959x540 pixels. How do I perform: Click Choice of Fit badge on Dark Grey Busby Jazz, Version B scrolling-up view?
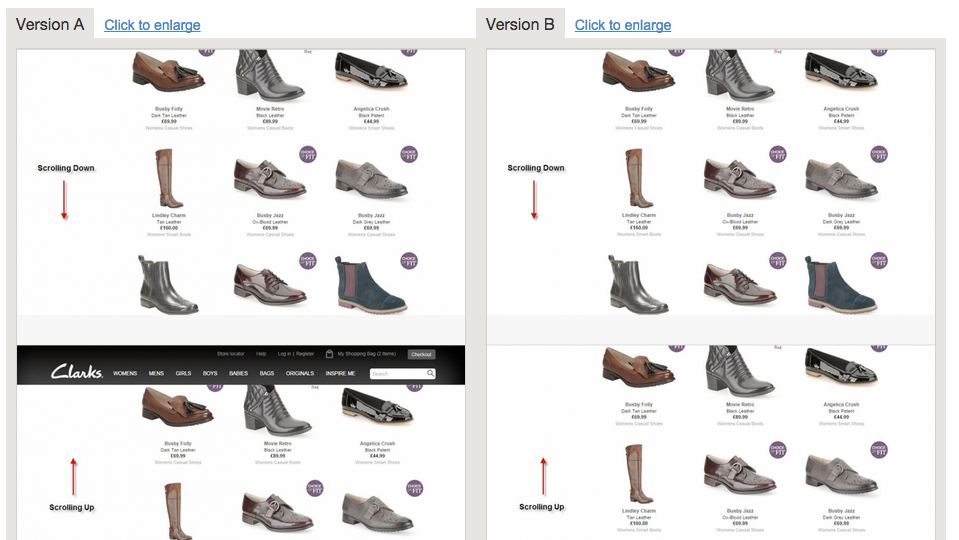click(x=879, y=449)
